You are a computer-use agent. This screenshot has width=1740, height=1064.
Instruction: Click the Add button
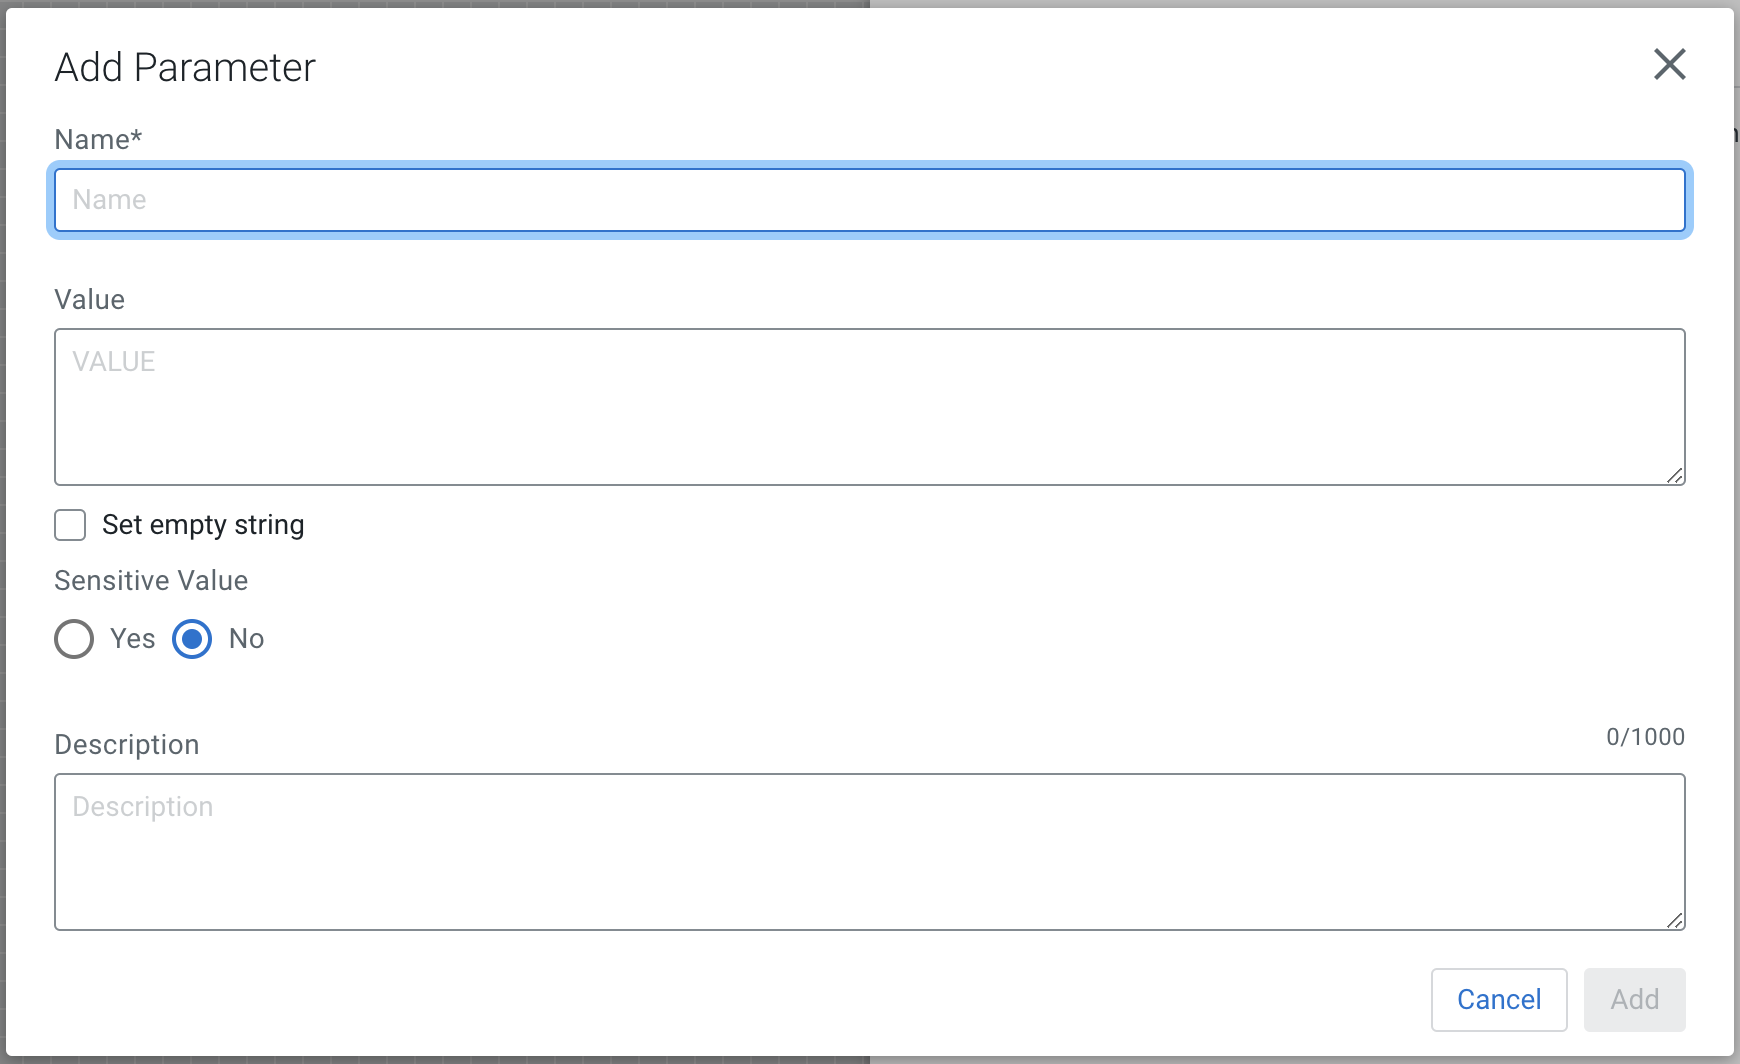(1634, 999)
